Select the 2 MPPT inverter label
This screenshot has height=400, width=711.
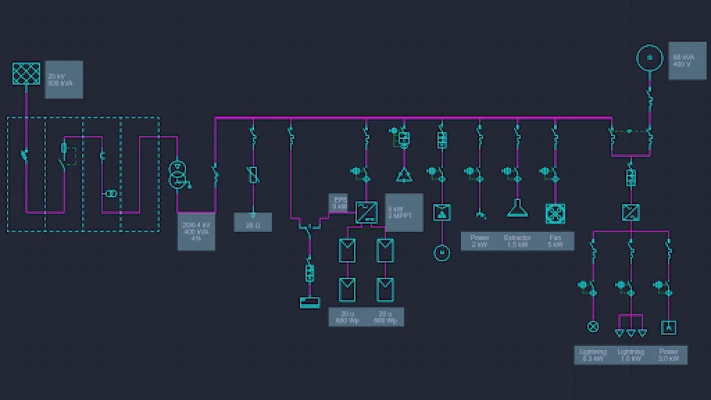point(404,213)
